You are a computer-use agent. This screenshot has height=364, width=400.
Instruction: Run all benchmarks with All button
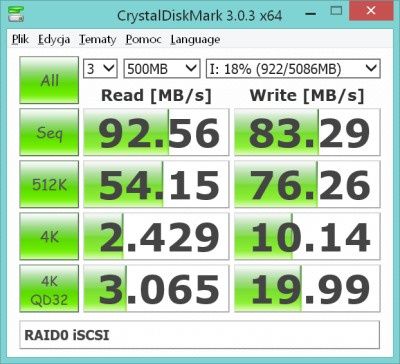[x=49, y=80]
